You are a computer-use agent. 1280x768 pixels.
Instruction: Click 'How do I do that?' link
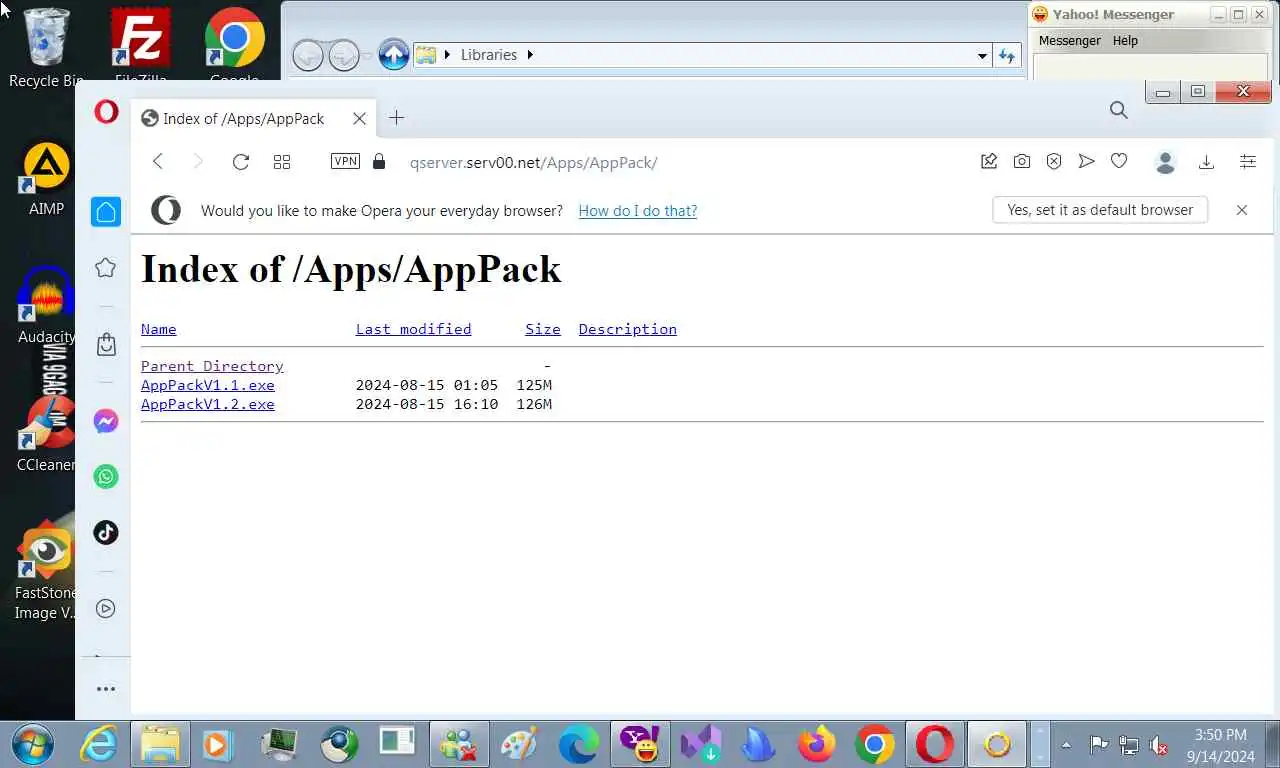coord(638,211)
